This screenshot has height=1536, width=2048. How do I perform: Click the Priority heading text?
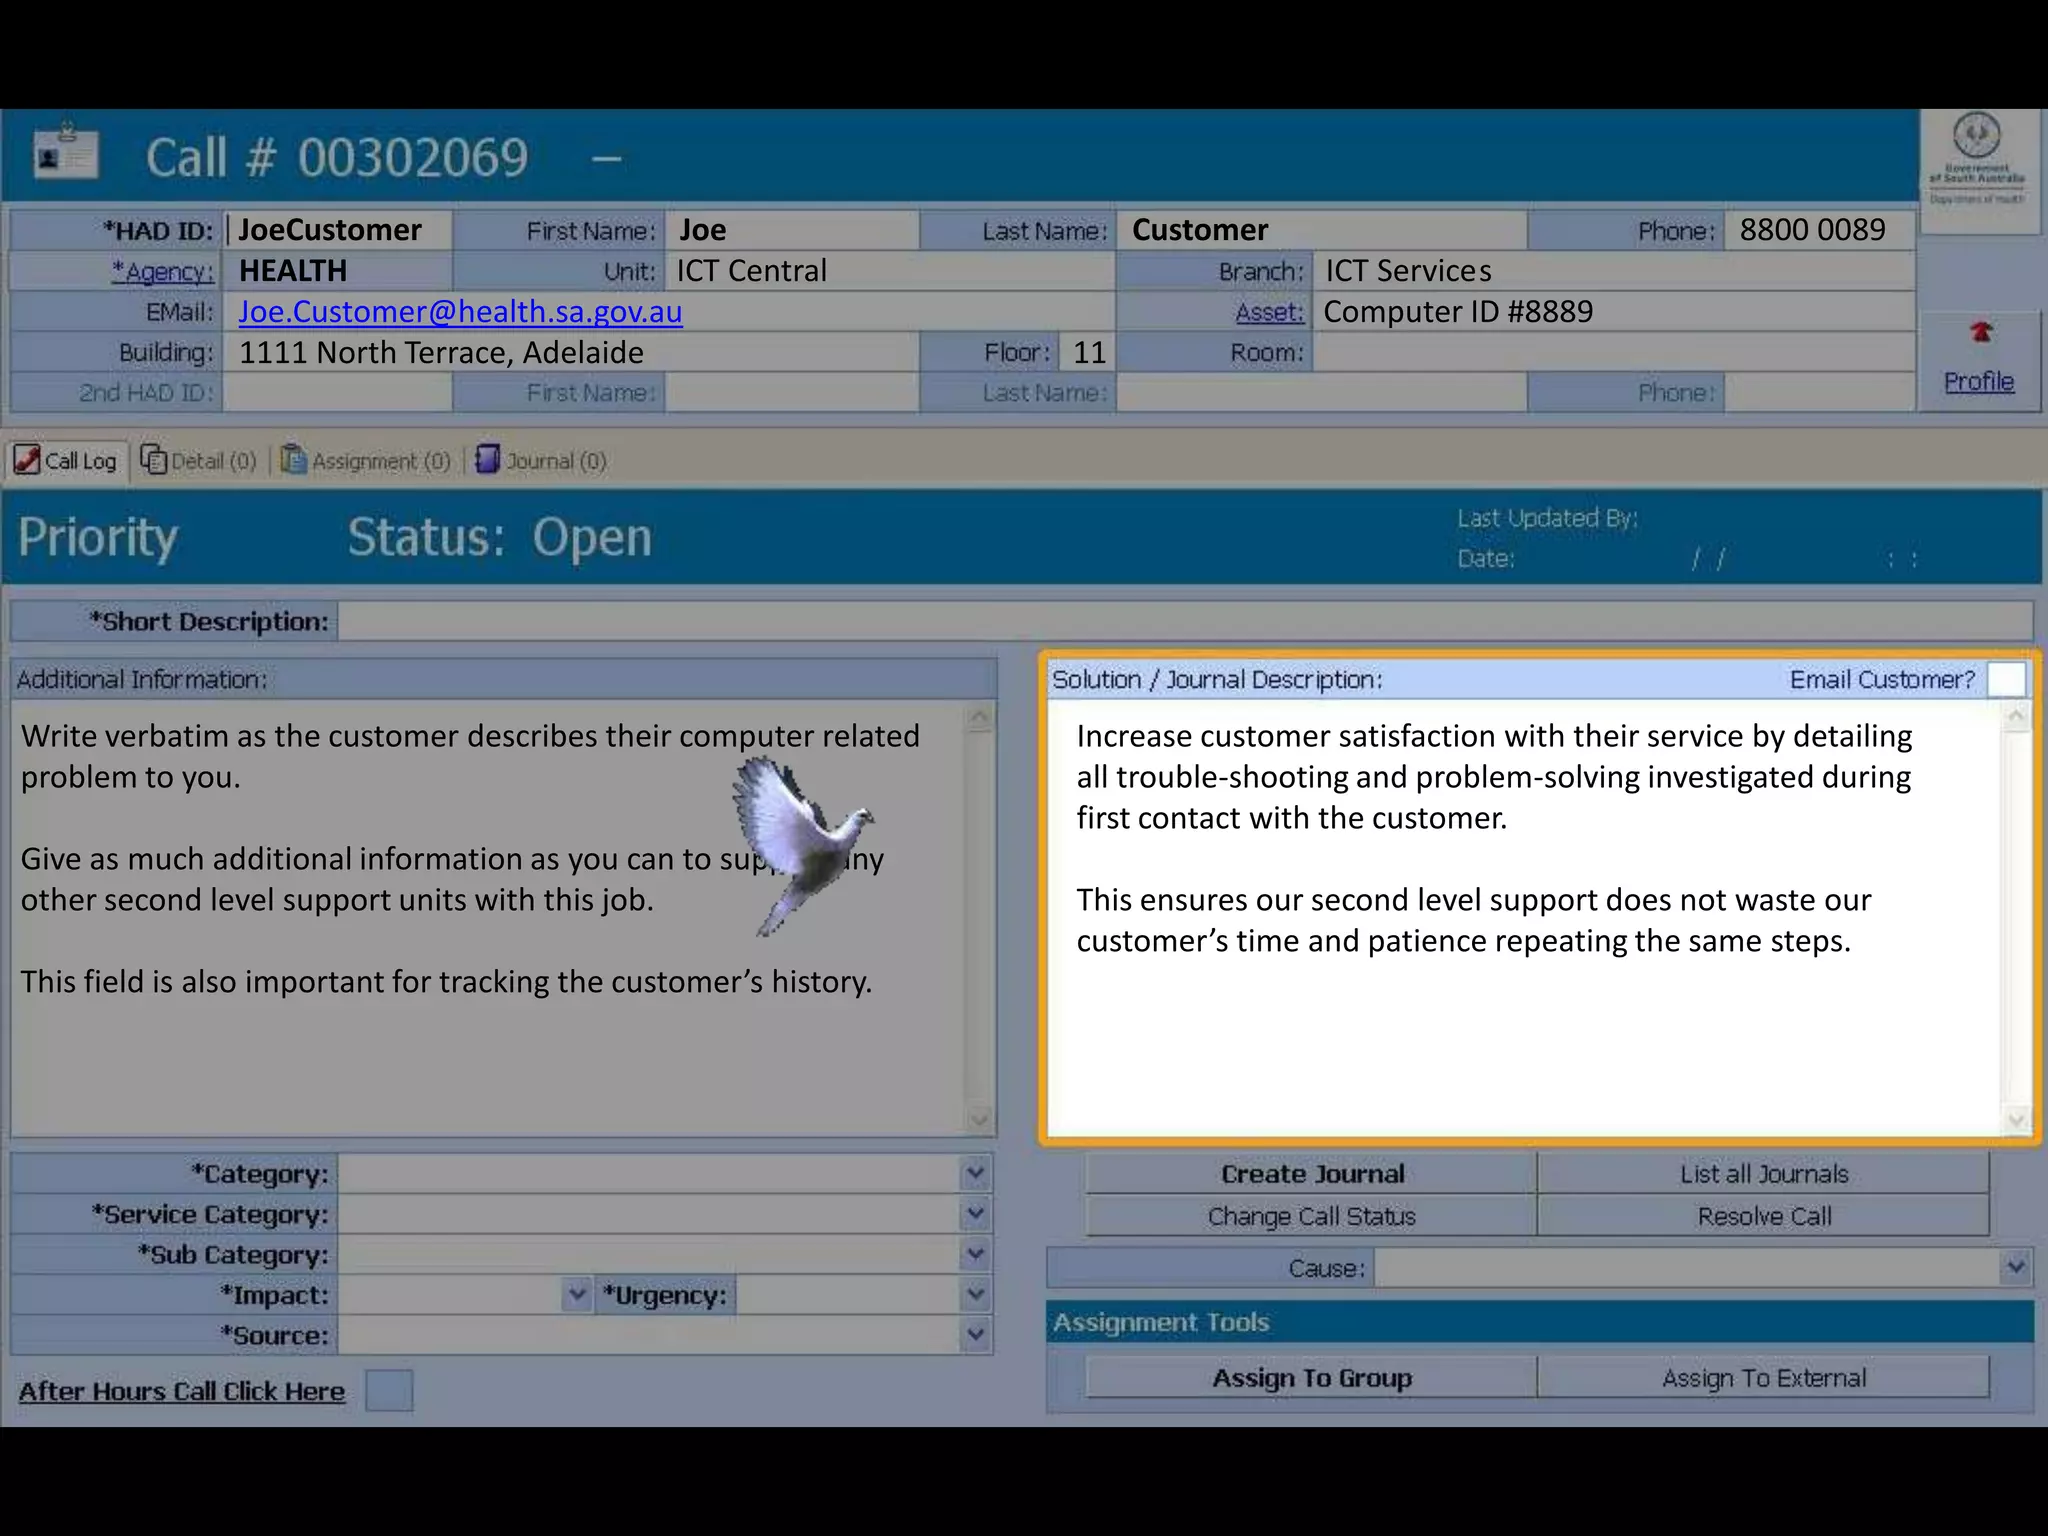[98, 538]
